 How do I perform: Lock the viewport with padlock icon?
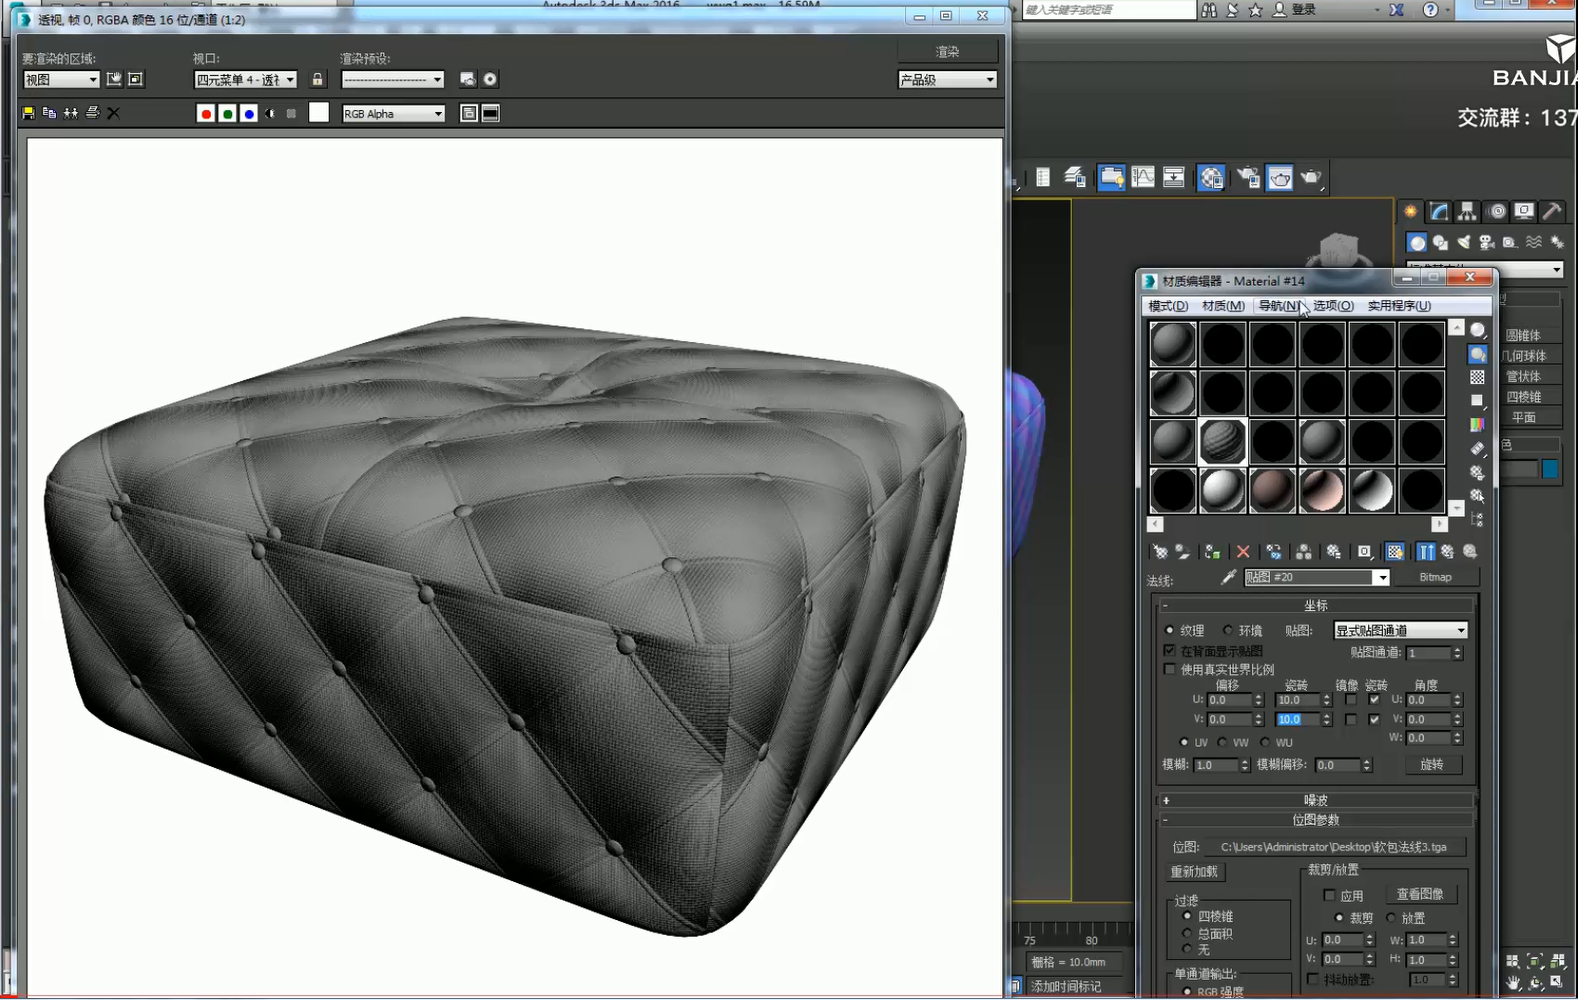pyautogui.click(x=318, y=79)
